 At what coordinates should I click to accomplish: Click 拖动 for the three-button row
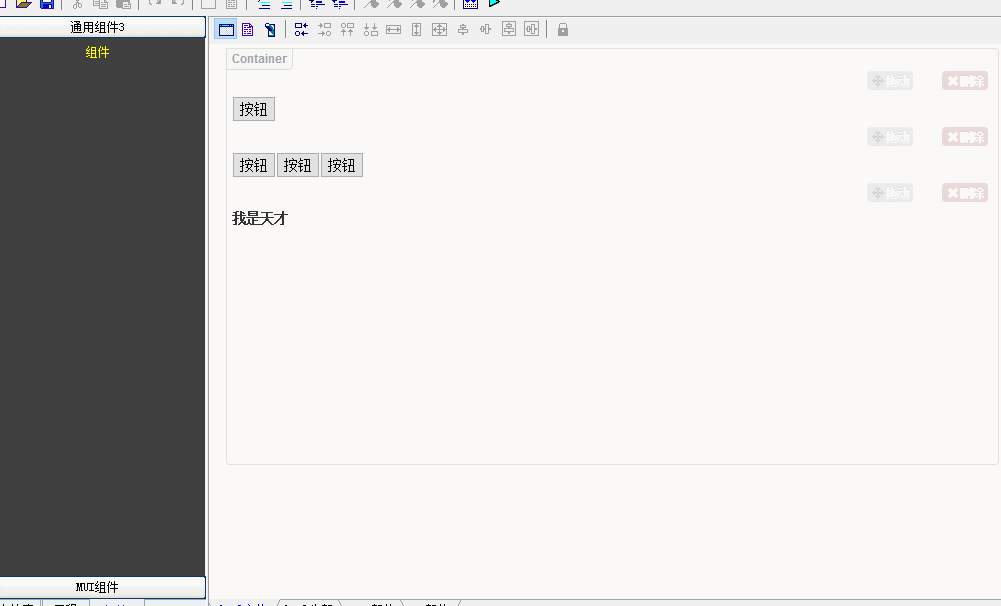tap(890, 137)
